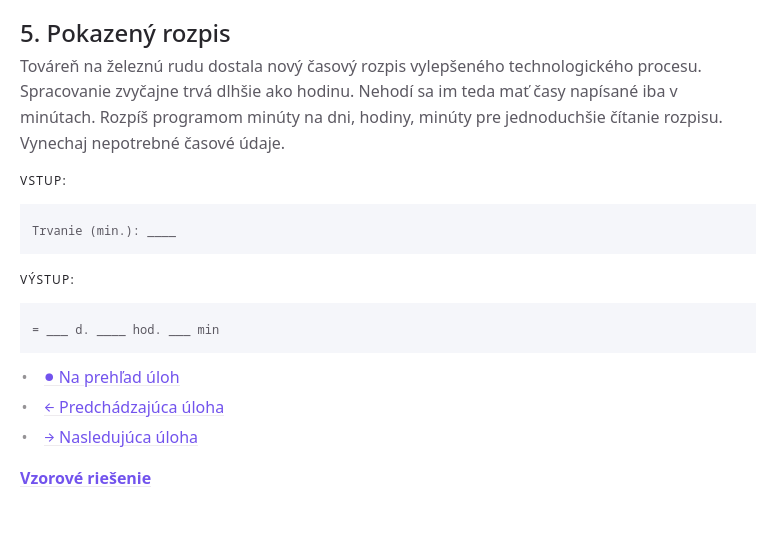The height and width of the screenshot is (549, 775).
Task: Click the bullet beside Predchádzajúca úloha
Action: [25, 408]
